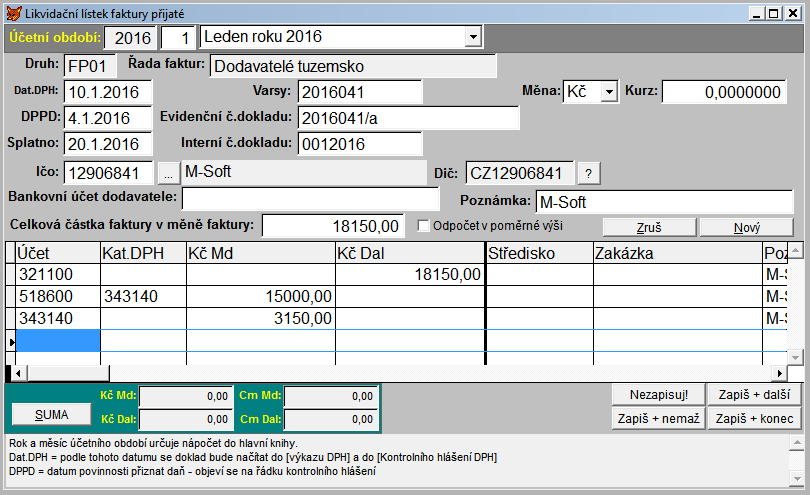Select the account cell 321100
Screen dimensions: 810x495
[58, 274]
